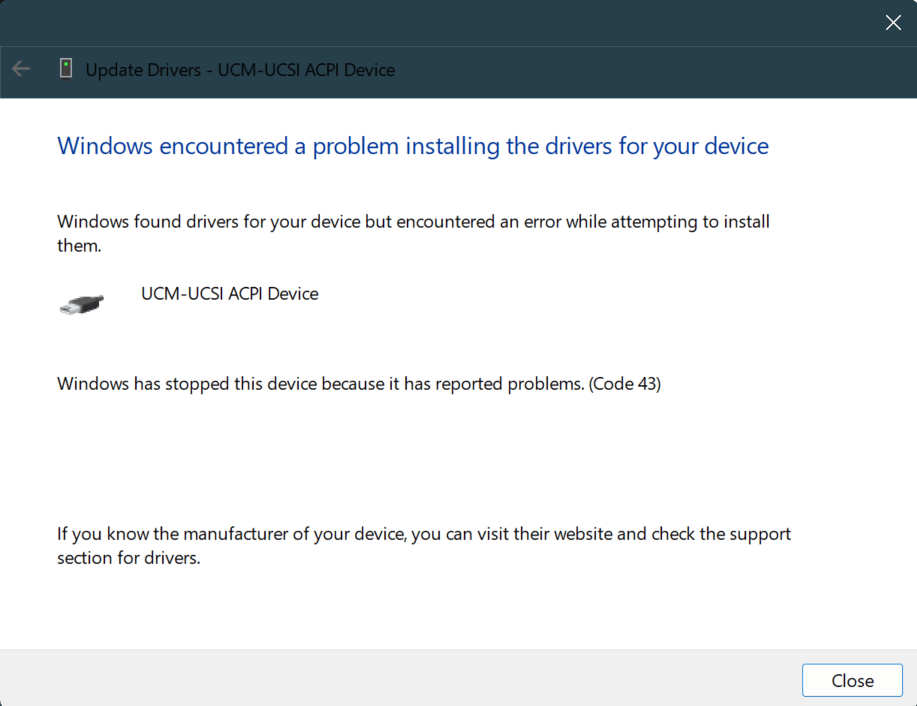Screen dimensions: 917x706
Task: Click the arrow icon at the top left
Action: 20,69
